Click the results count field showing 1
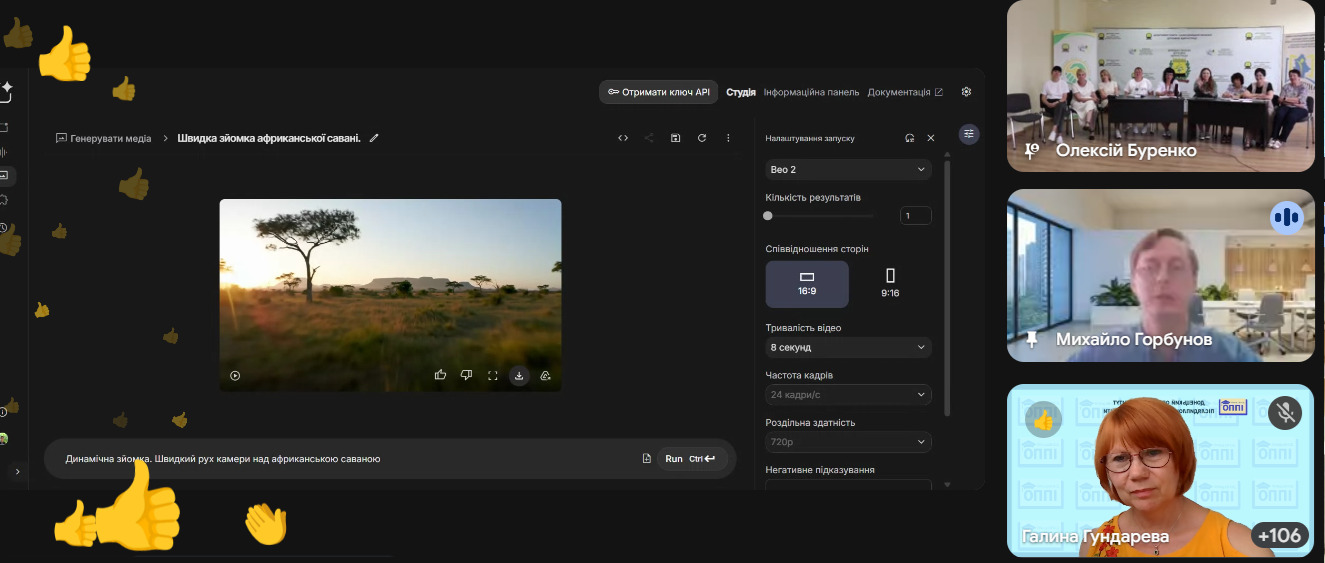This screenshot has height=563, width=1325. (x=916, y=215)
